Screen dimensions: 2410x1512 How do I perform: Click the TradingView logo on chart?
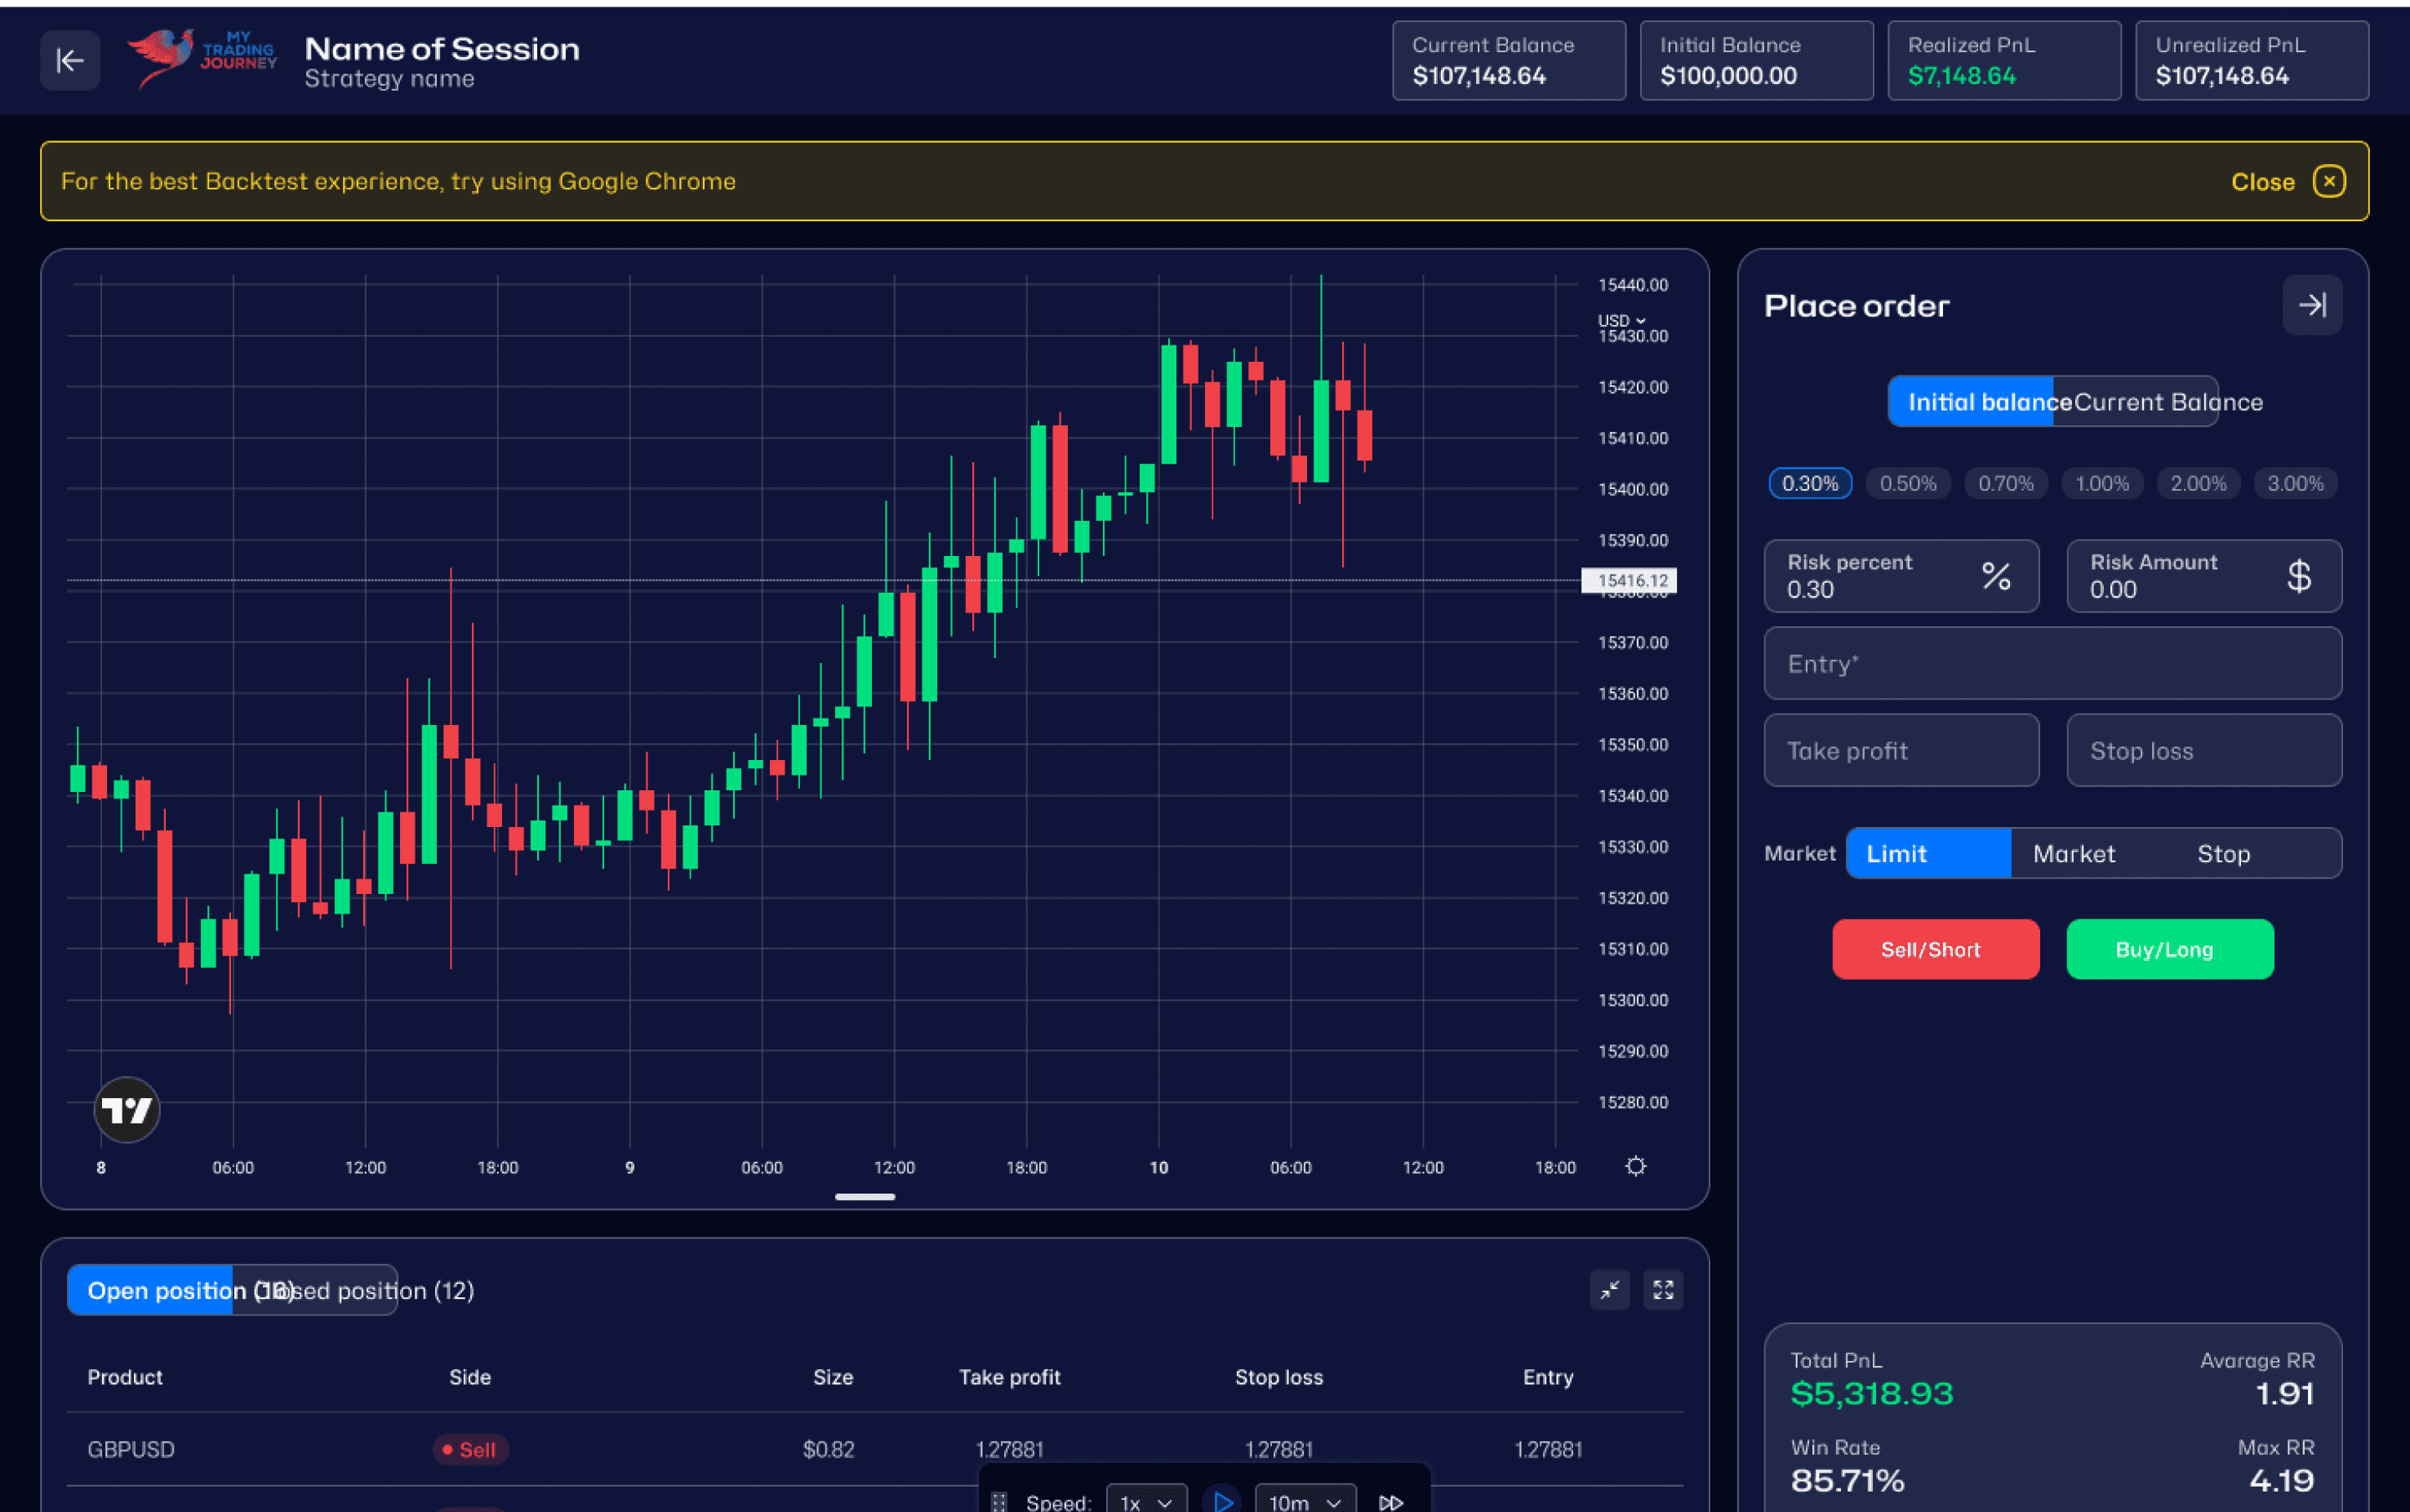point(127,1110)
